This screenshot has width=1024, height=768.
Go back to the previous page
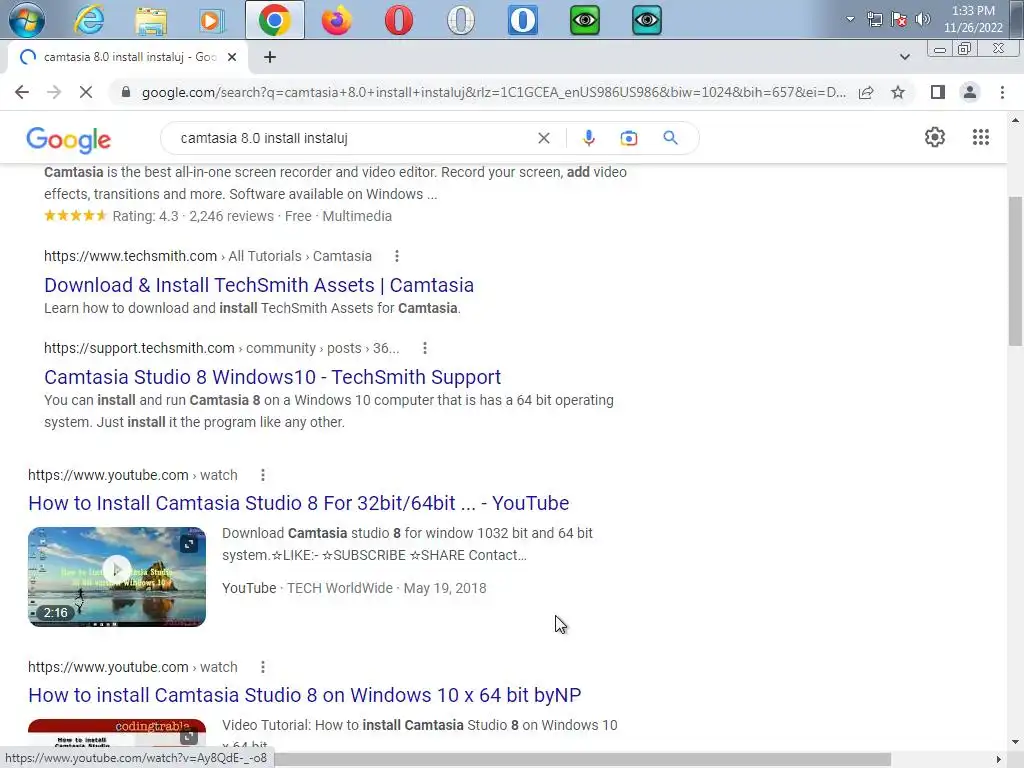[x=22, y=92]
